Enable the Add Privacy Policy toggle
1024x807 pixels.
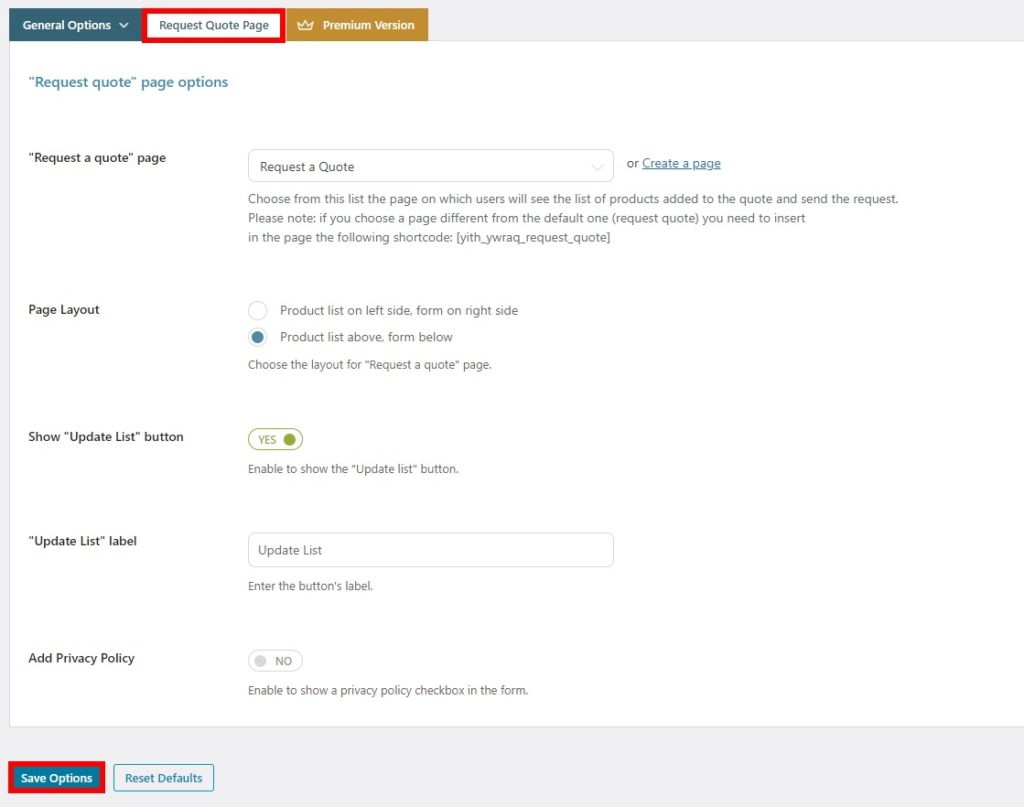point(275,661)
